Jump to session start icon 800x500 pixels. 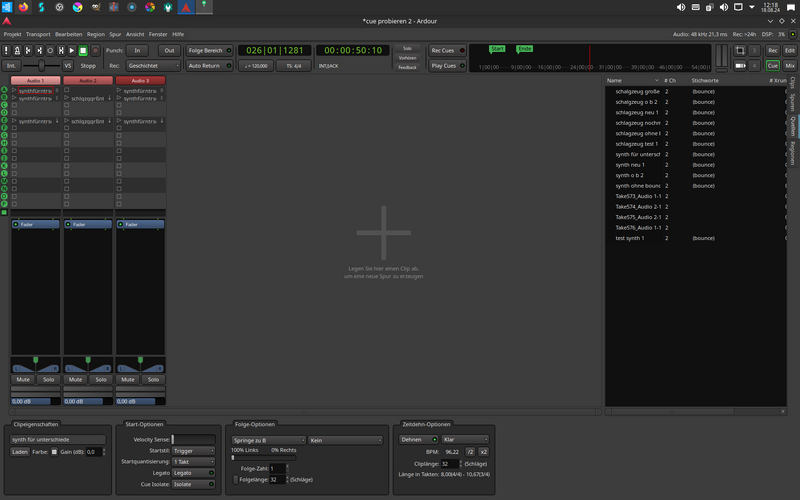tap(28, 51)
